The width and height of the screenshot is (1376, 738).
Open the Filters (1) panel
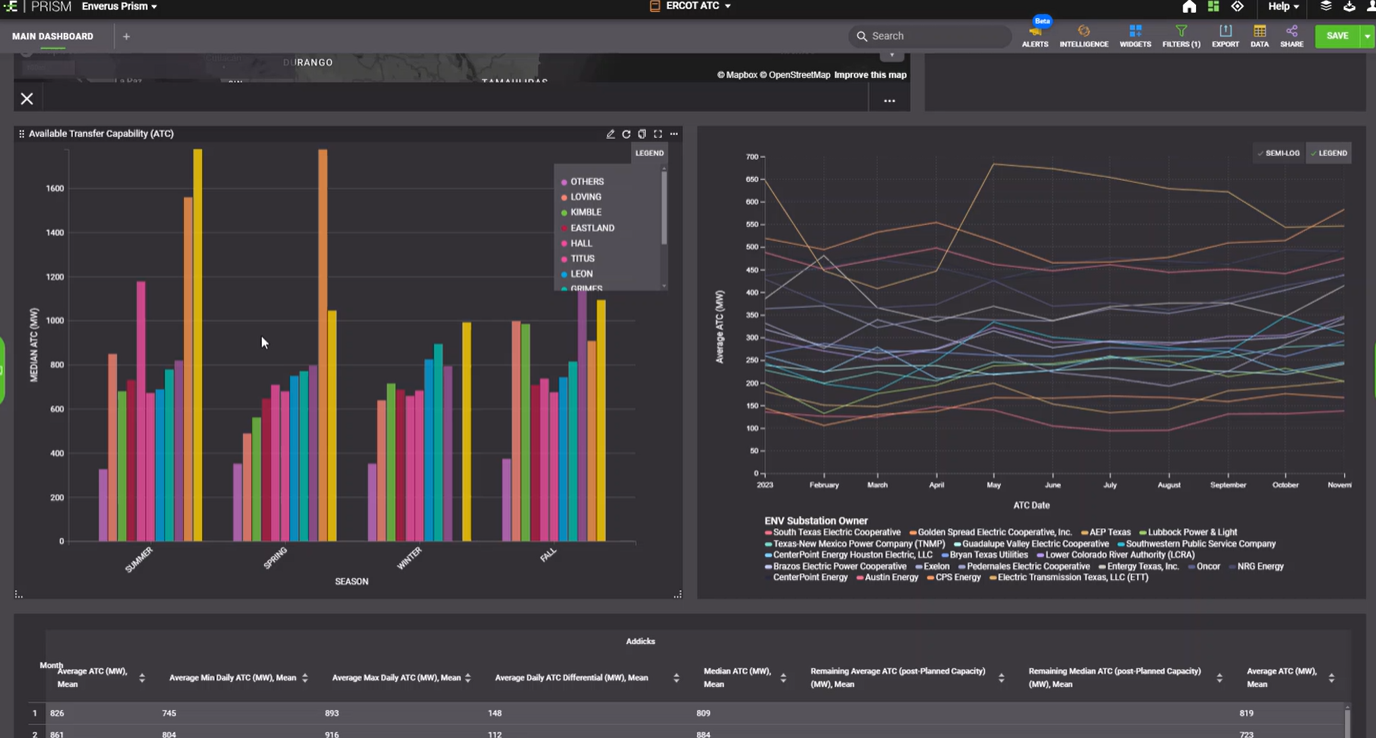1181,36
